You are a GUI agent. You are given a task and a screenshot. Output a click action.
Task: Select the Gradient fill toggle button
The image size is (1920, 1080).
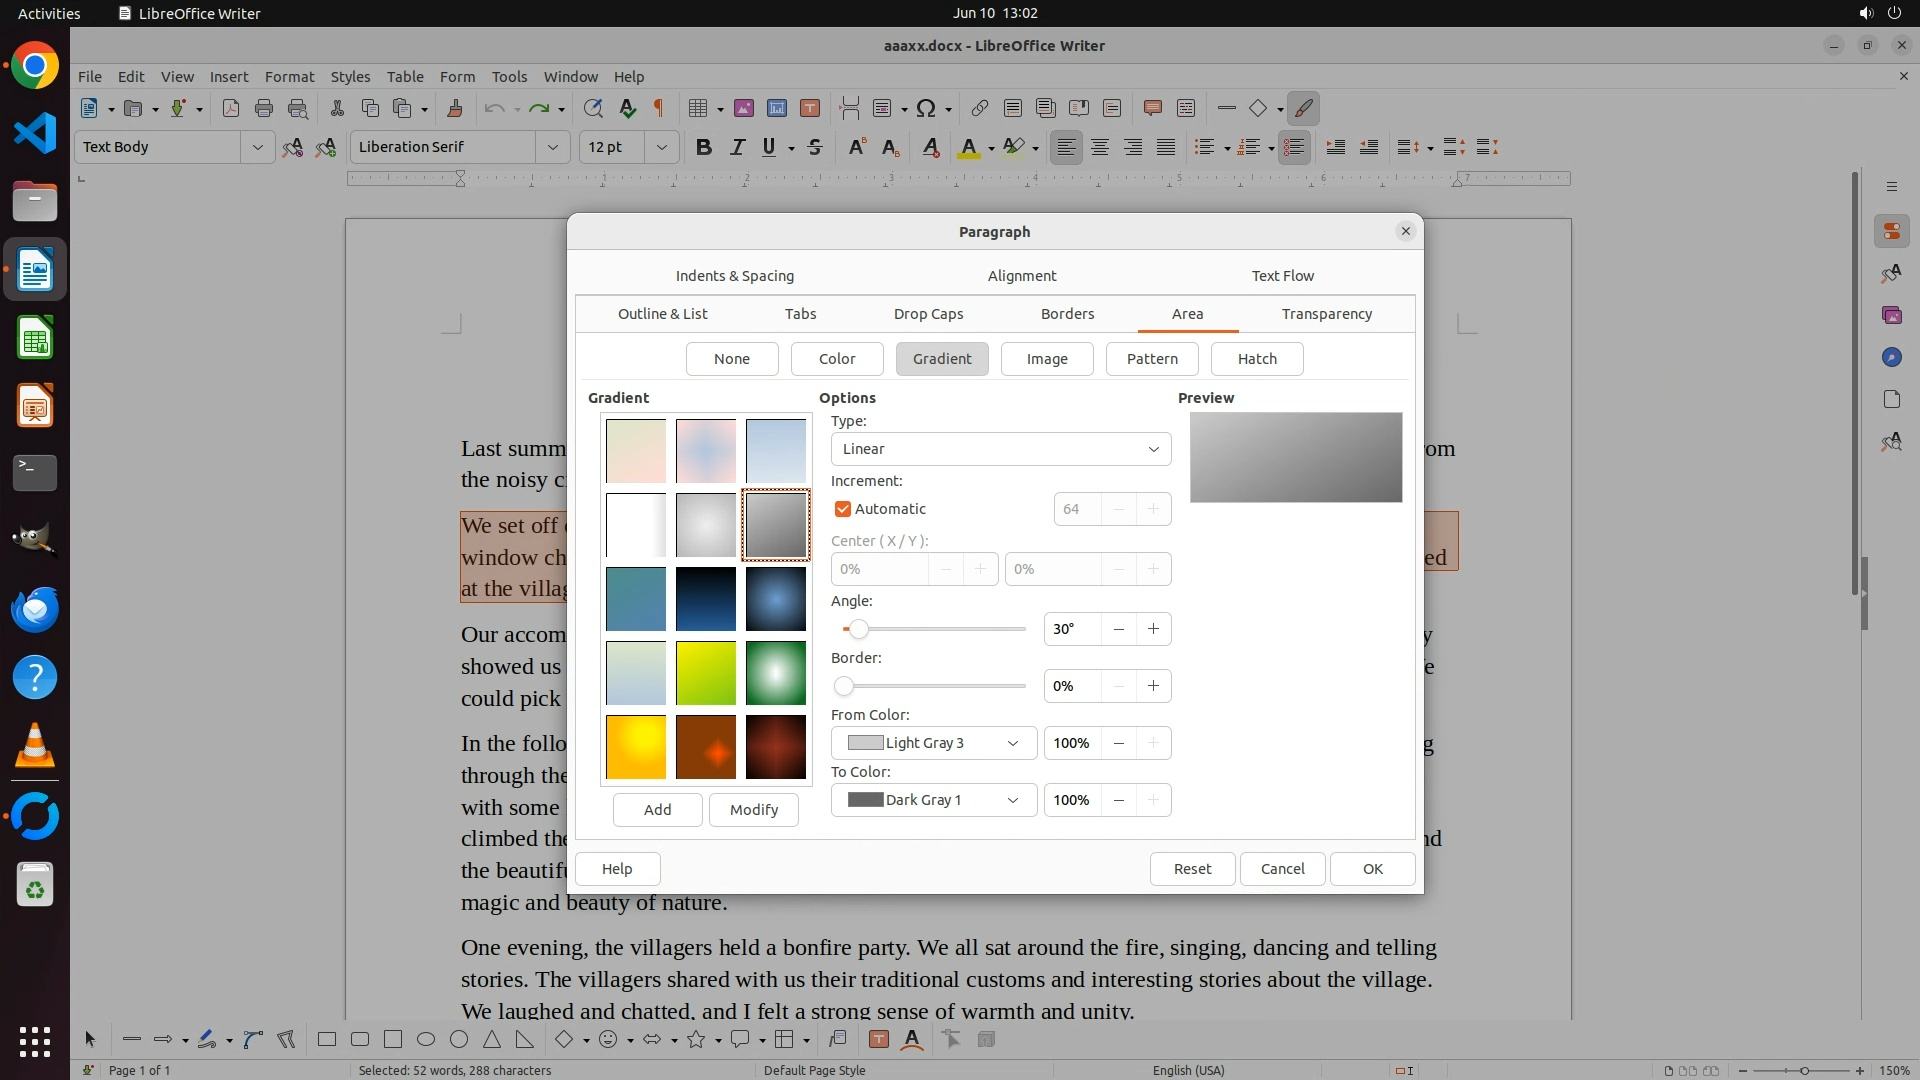pyautogui.click(x=941, y=359)
